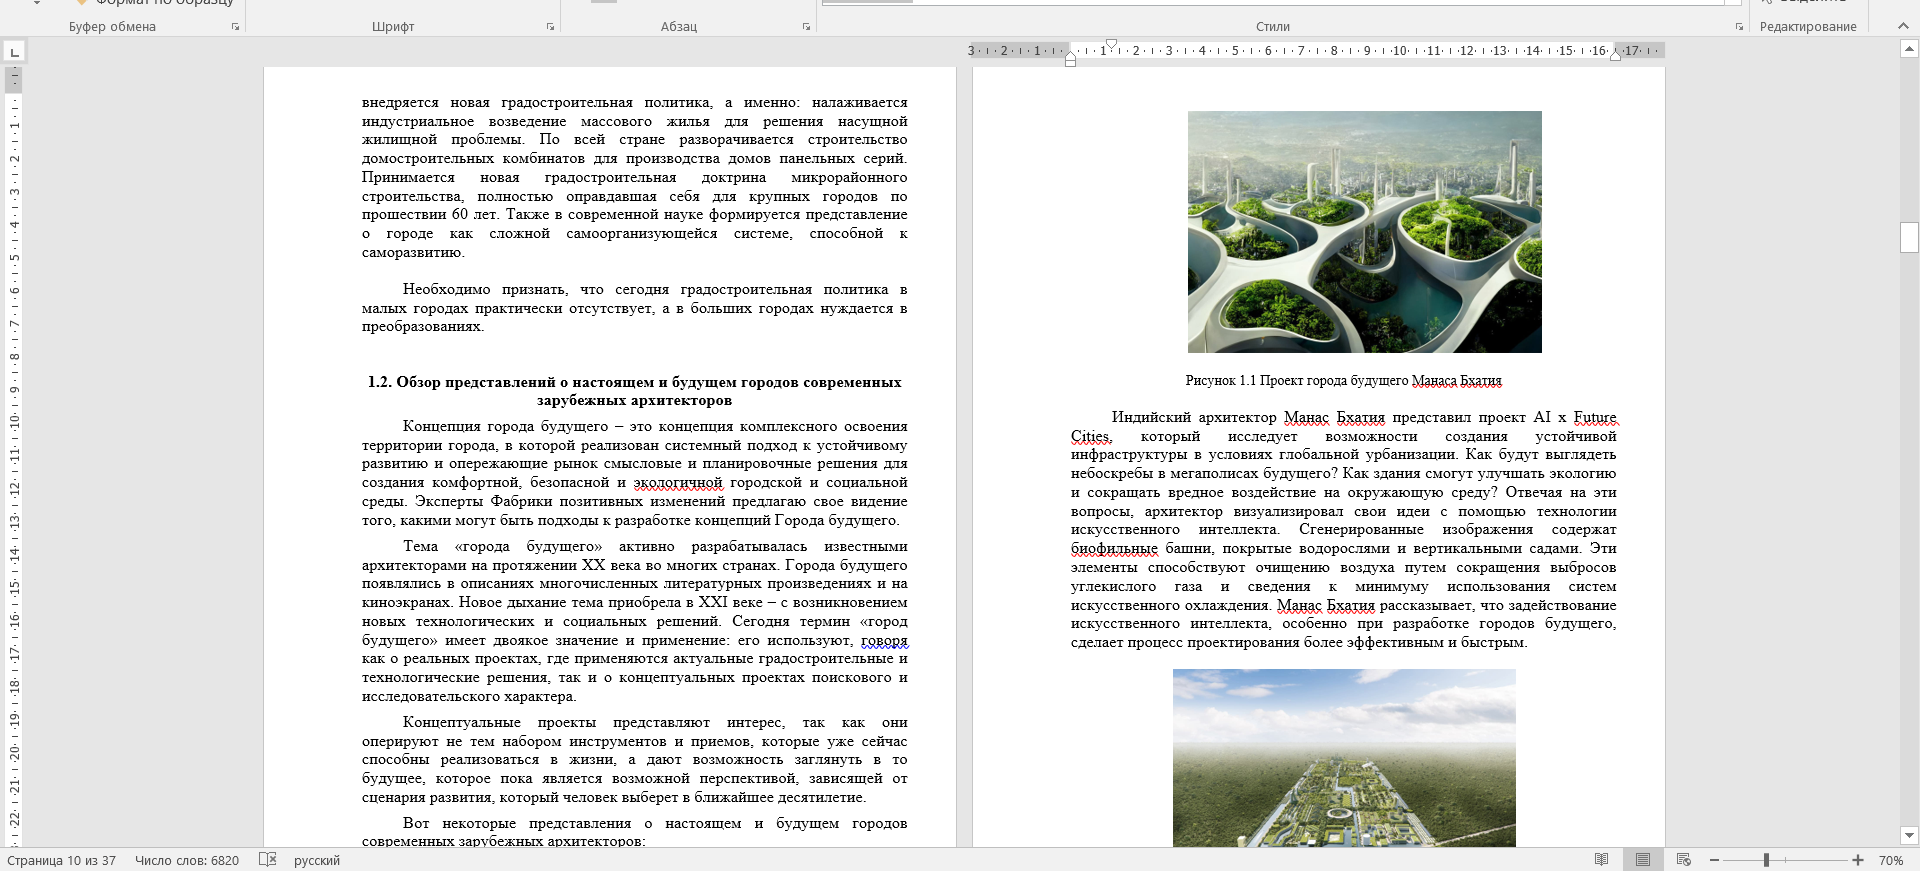The image size is (1920, 871).
Task: Switch to Web Layout view
Action: click(1684, 860)
